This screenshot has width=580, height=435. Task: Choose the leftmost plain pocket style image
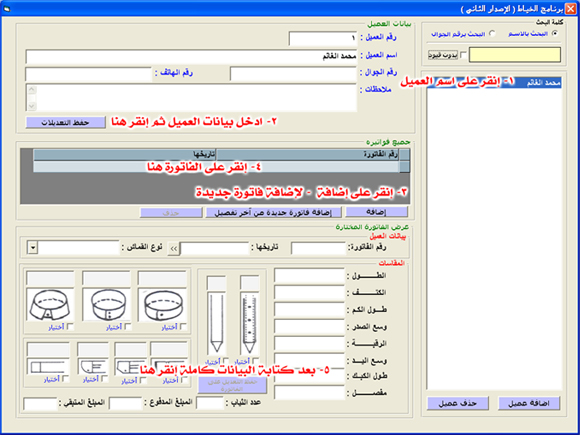coord(48,366)
